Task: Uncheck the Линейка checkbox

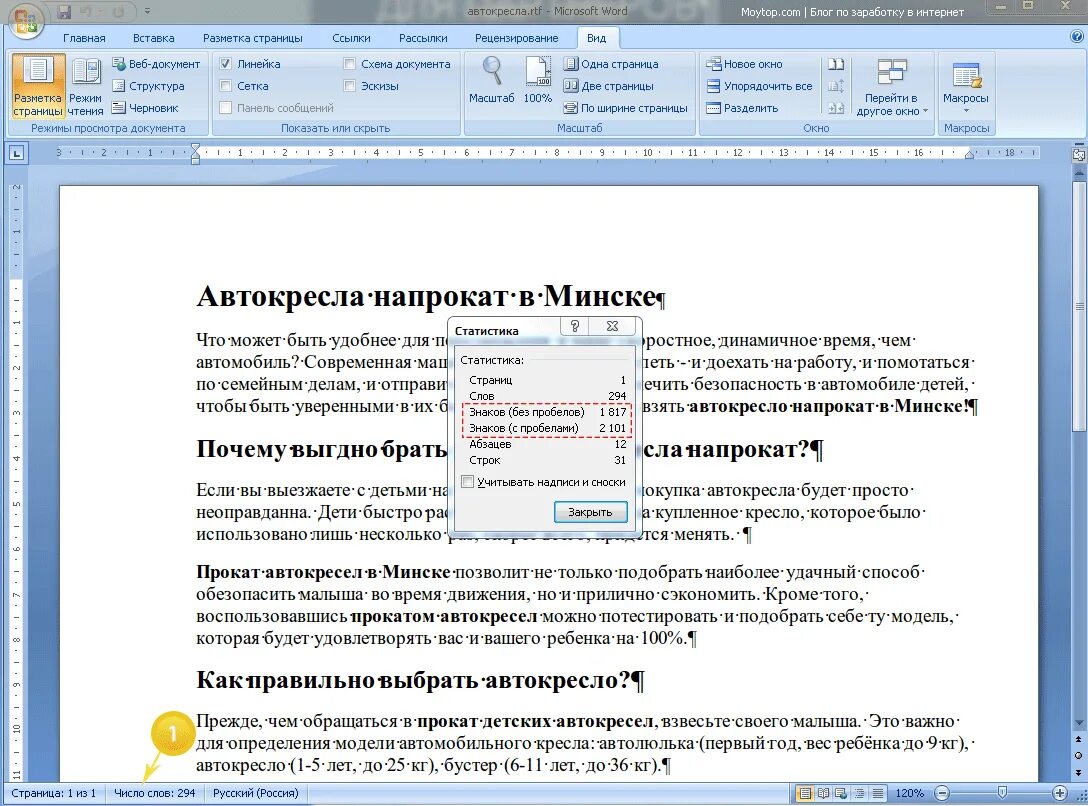Action: pyautogui.click(x=226, y=64)
